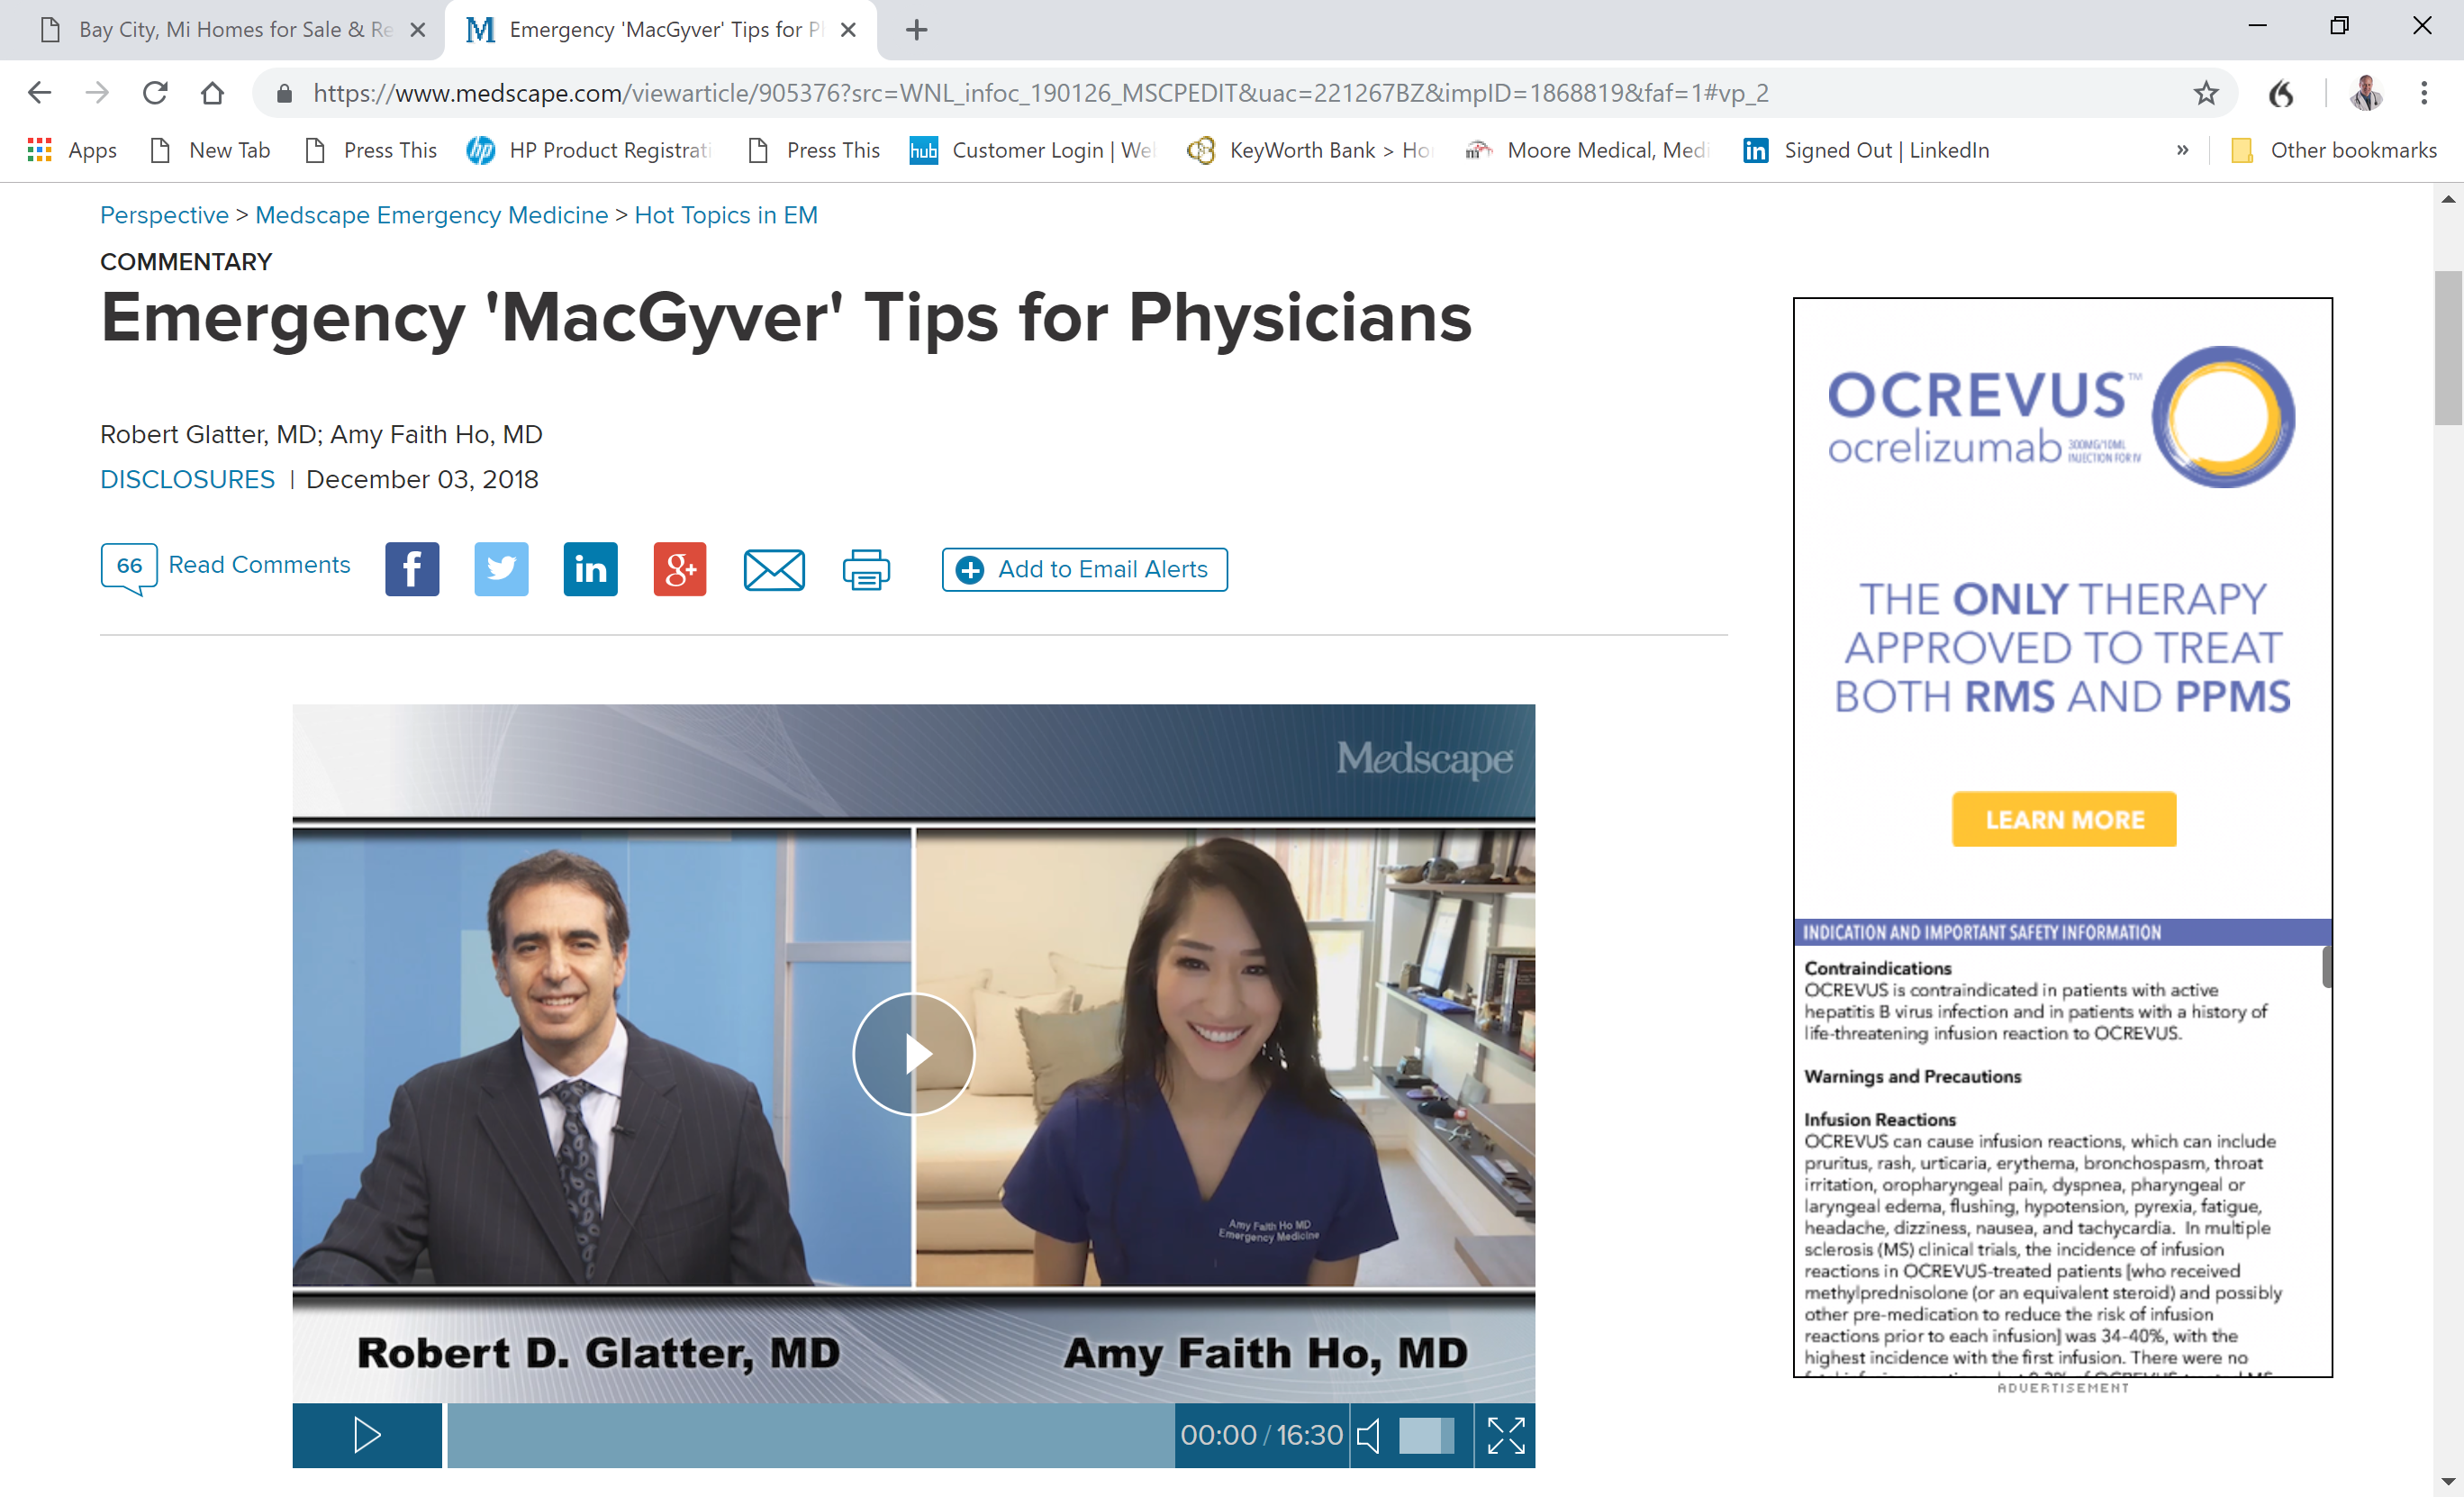The image size is (2464, 1497).
Task: Expand hidden bookmarks with double chevron
Action: point(2182,150)
